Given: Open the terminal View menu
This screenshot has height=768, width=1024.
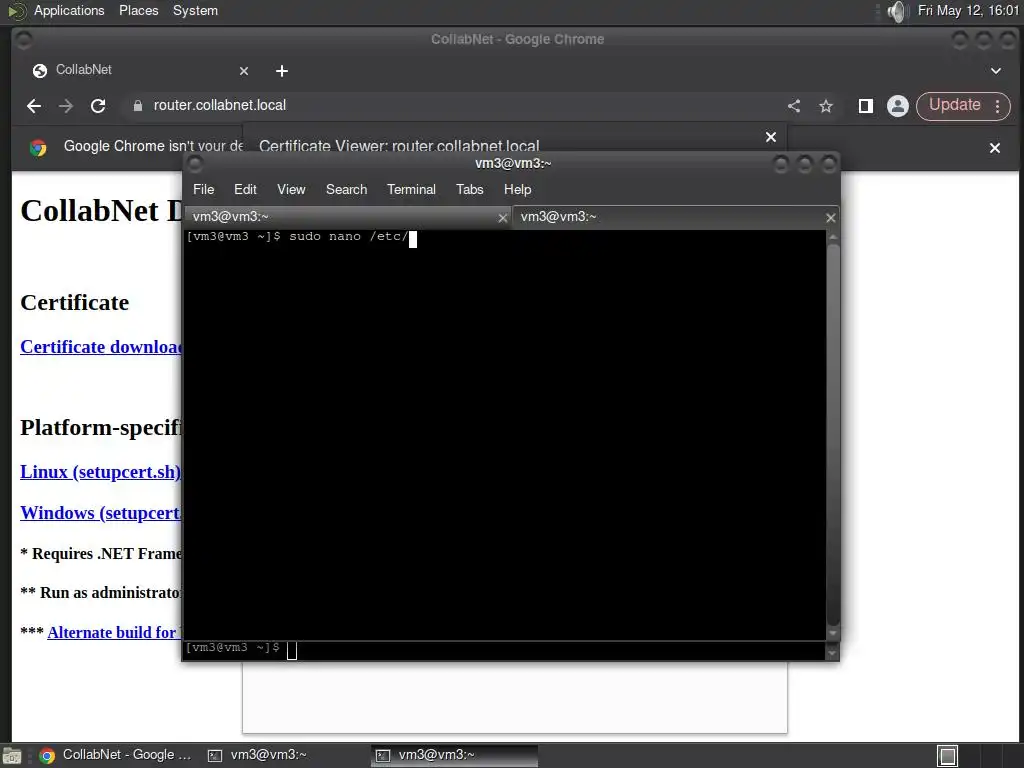Looking at the screenshot, I should [x=291, y=189].
